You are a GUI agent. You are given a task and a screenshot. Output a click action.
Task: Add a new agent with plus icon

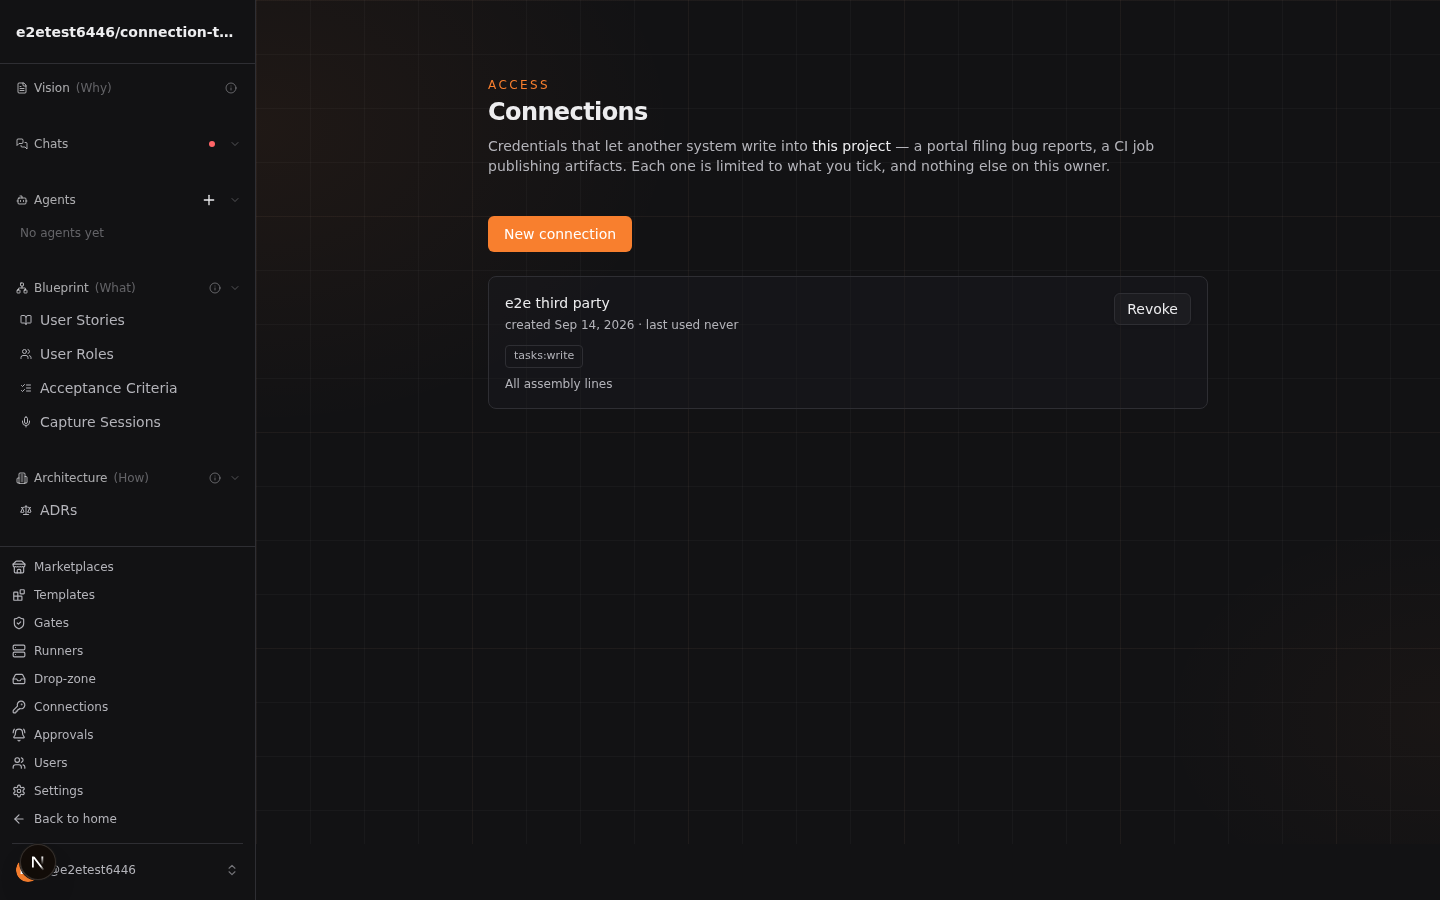(x=209, y=200)
